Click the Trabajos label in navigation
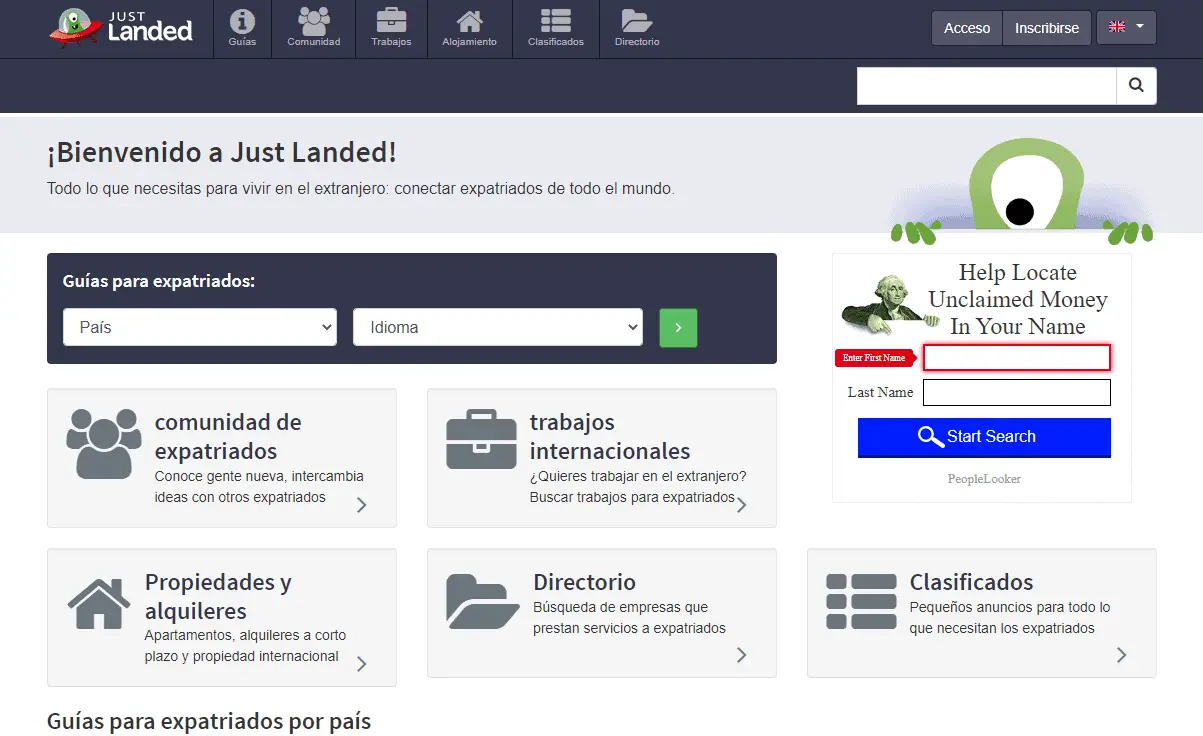This screenshot has height=736, width=1203. pos(391,42)
